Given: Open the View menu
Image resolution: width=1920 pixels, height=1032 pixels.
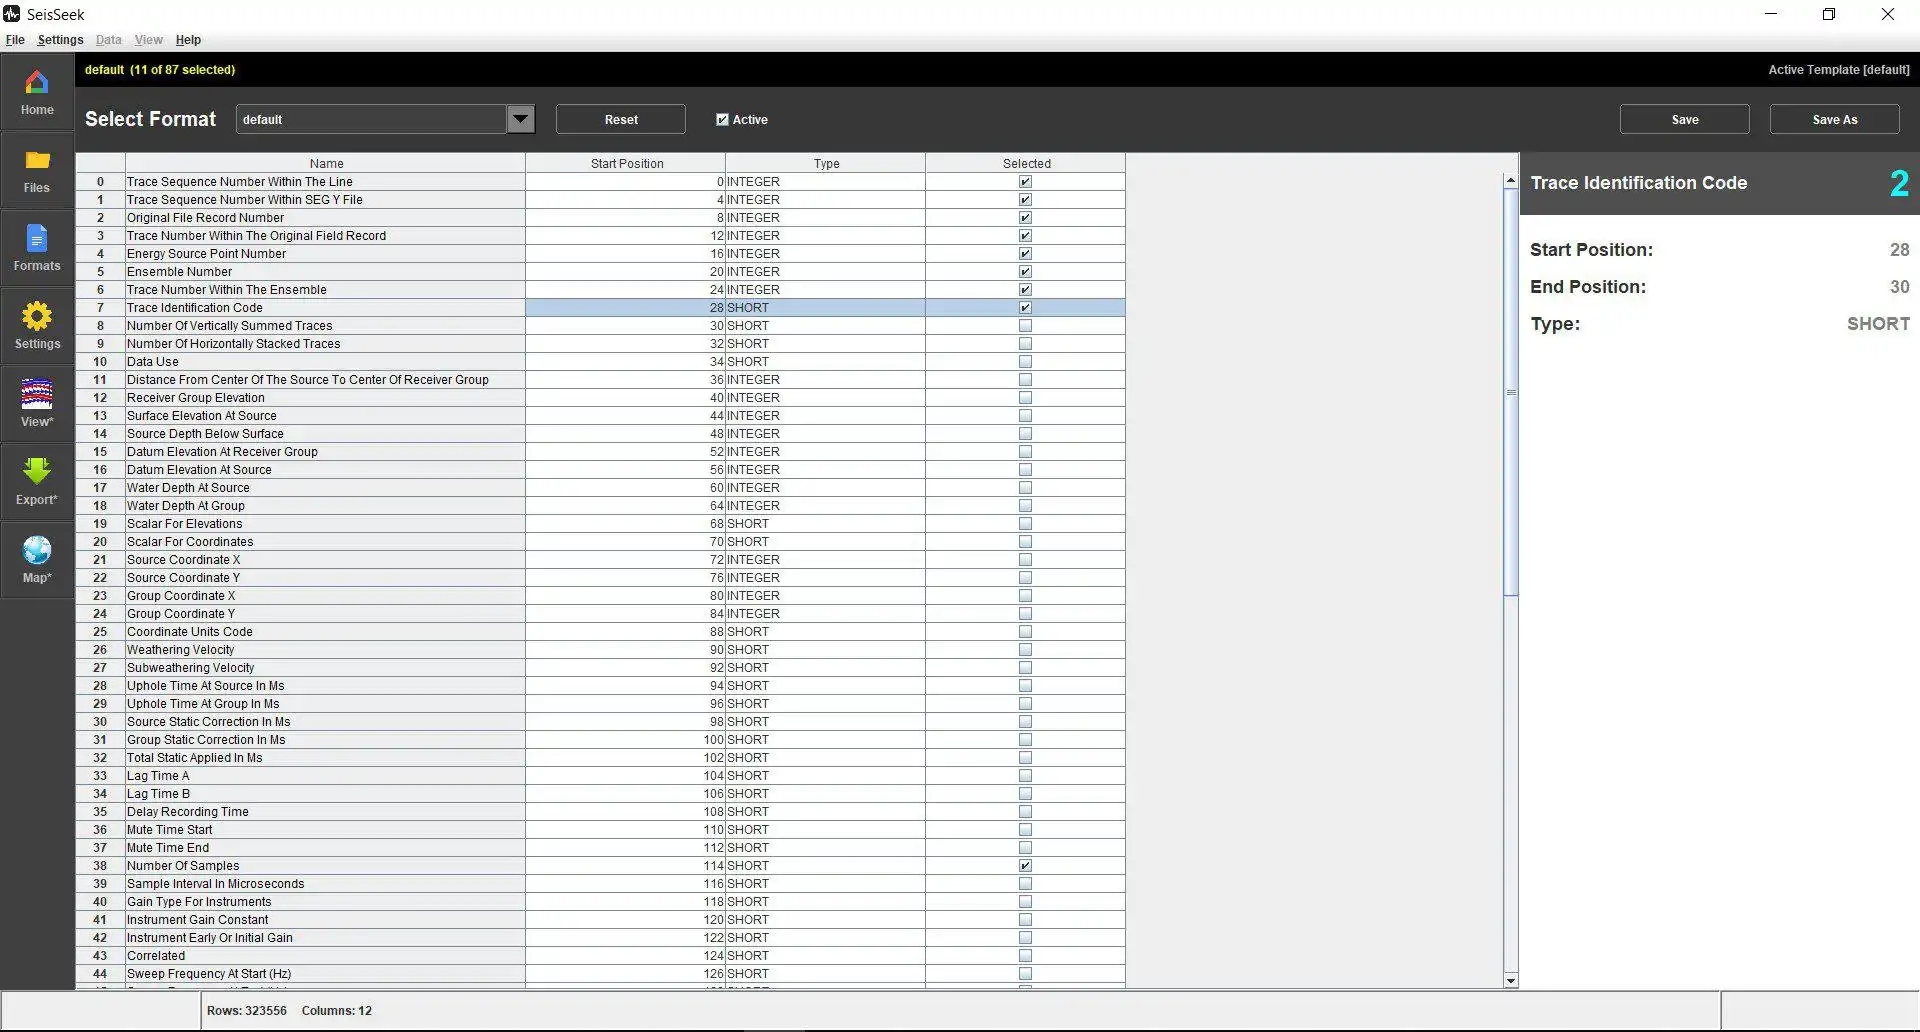Looking at the screenshot, I should pyautogui.click(x=148, y=40).
